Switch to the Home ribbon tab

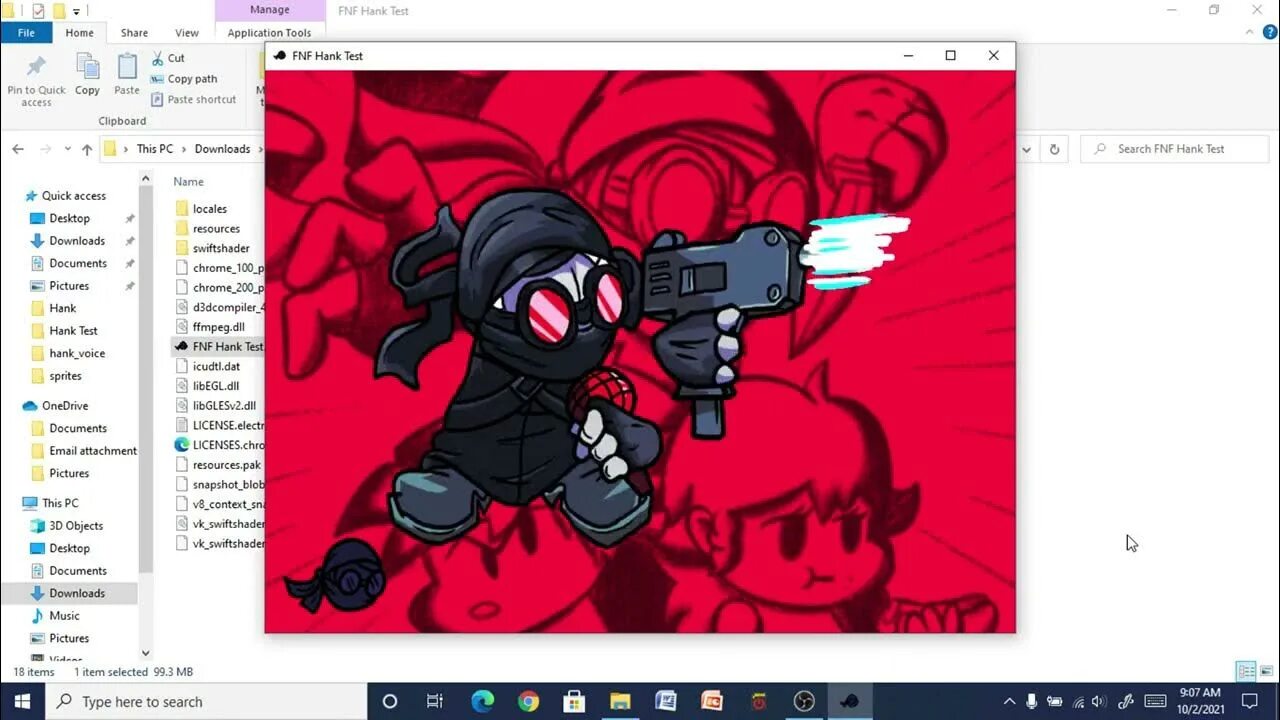click(79, 33)
